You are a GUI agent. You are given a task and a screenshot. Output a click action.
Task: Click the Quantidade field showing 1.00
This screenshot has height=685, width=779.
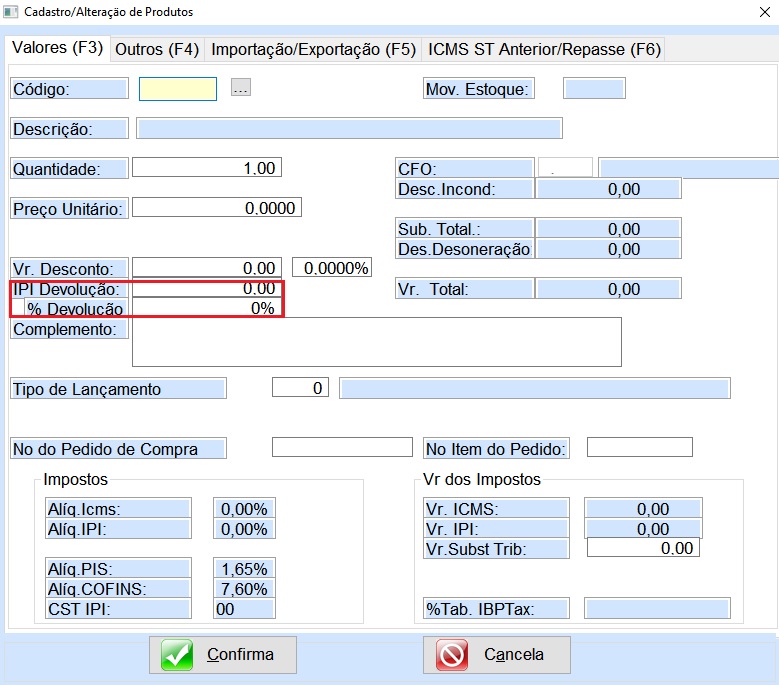(x=206, y=168)
